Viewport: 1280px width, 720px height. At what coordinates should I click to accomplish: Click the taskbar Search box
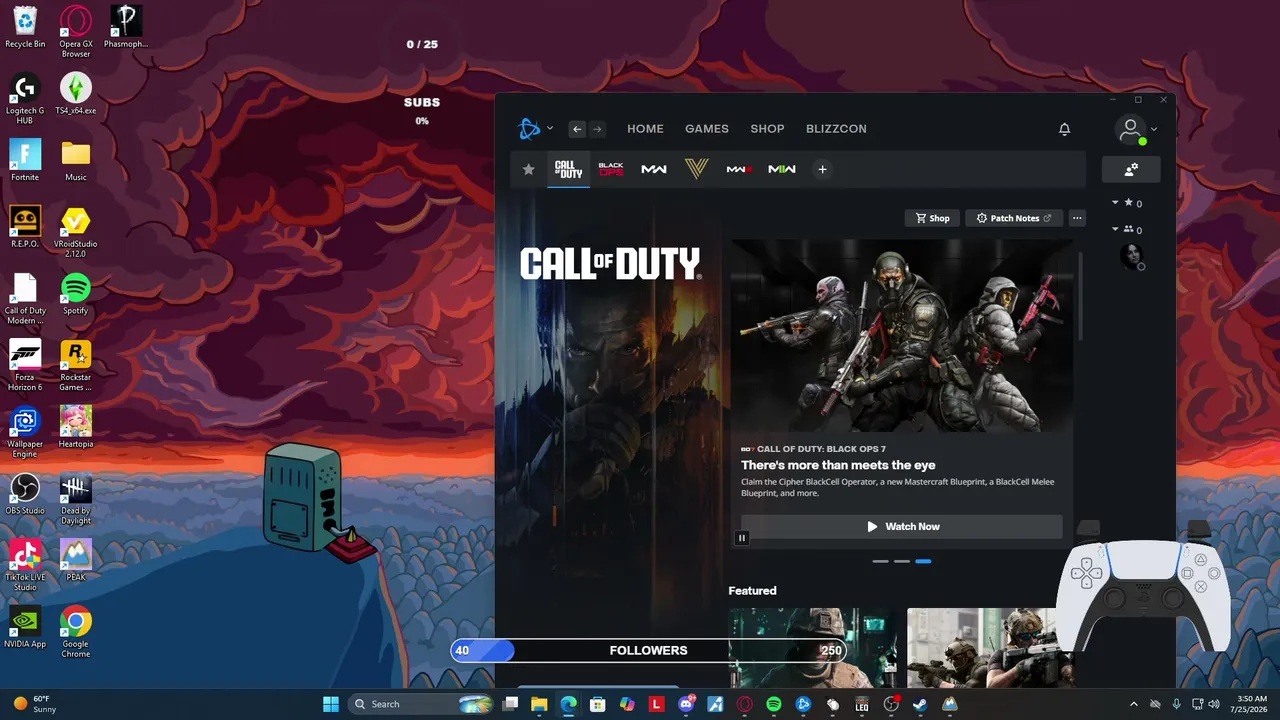pyautogui.click(x=421, y=704)
